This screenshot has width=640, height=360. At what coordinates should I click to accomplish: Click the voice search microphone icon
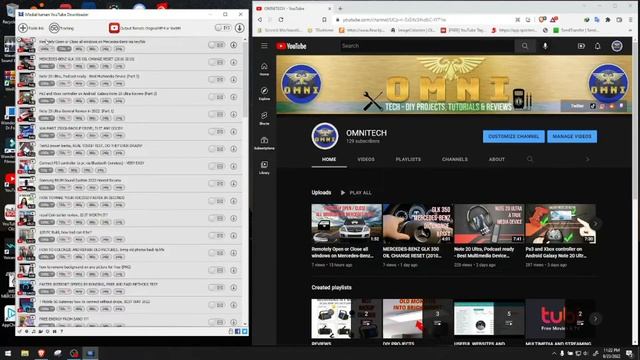[545, 46]
